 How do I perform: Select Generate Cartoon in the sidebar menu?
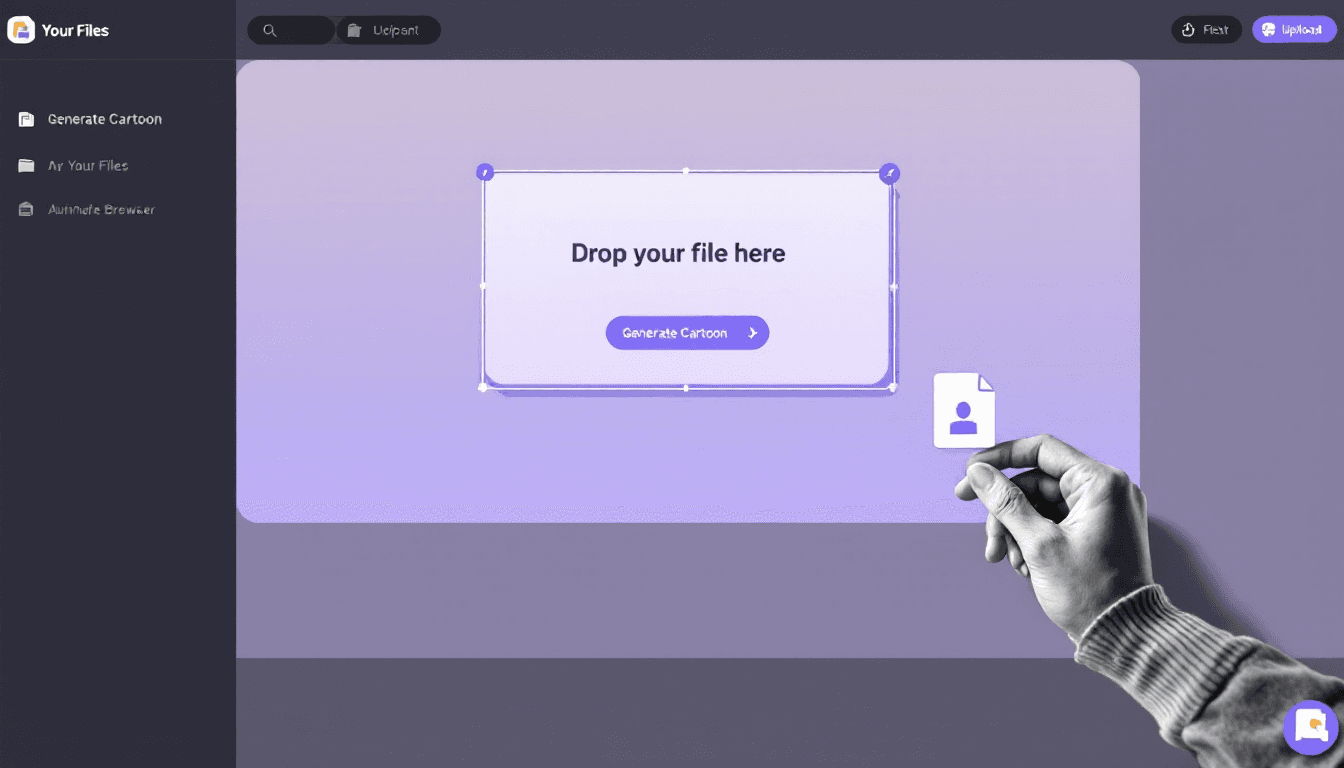105,118
